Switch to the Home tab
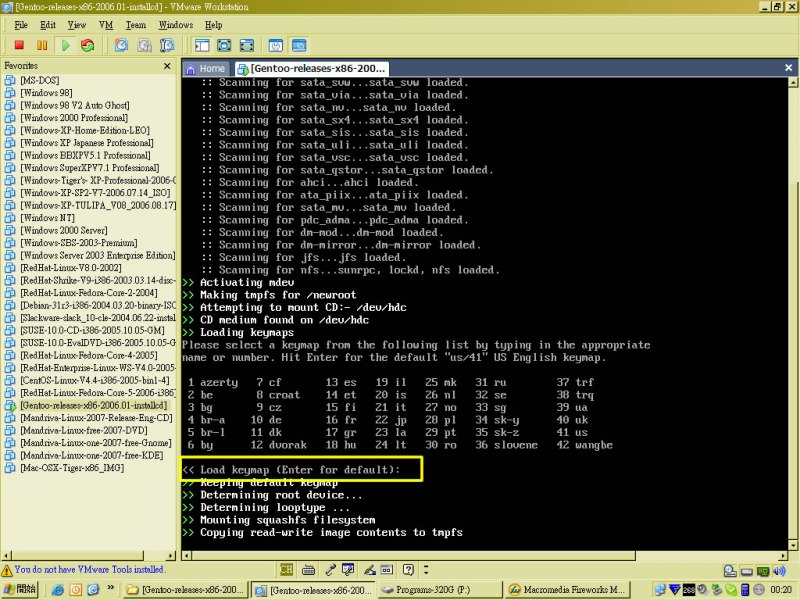 (206, 68)
